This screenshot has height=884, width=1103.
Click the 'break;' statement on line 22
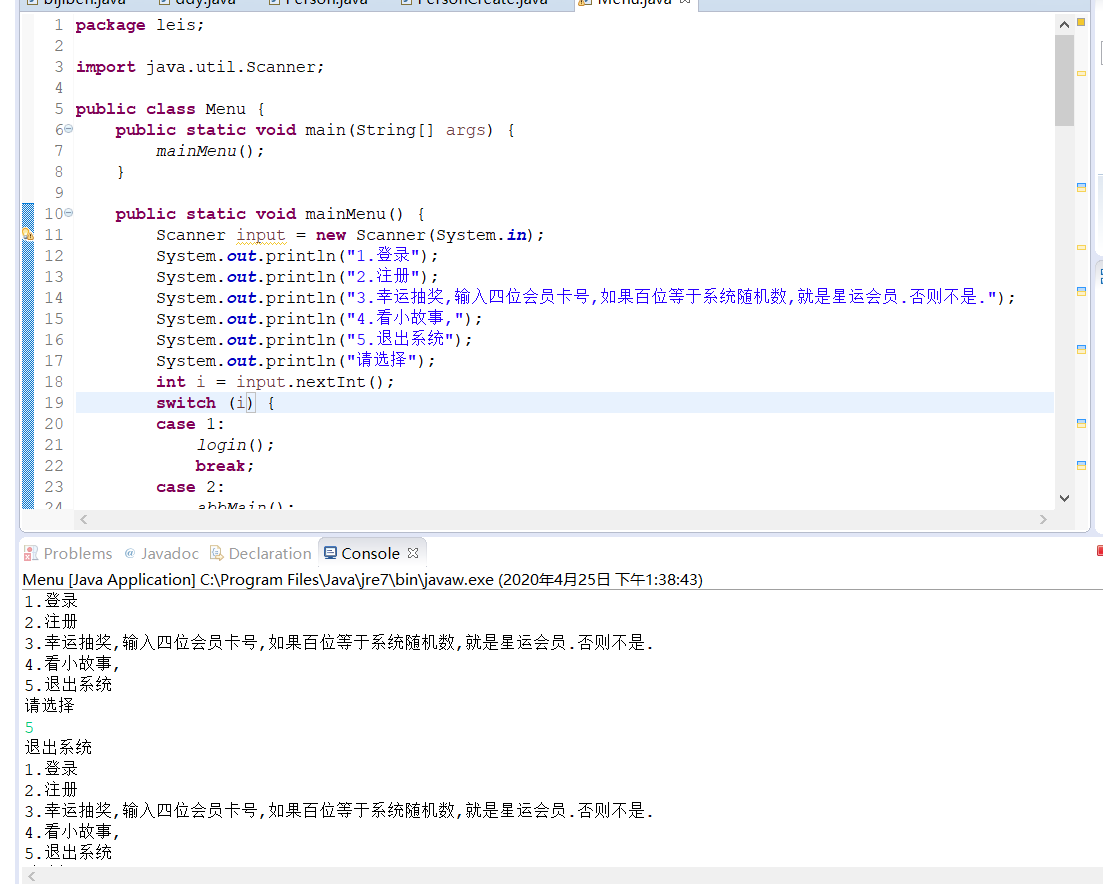click(224, 466)
